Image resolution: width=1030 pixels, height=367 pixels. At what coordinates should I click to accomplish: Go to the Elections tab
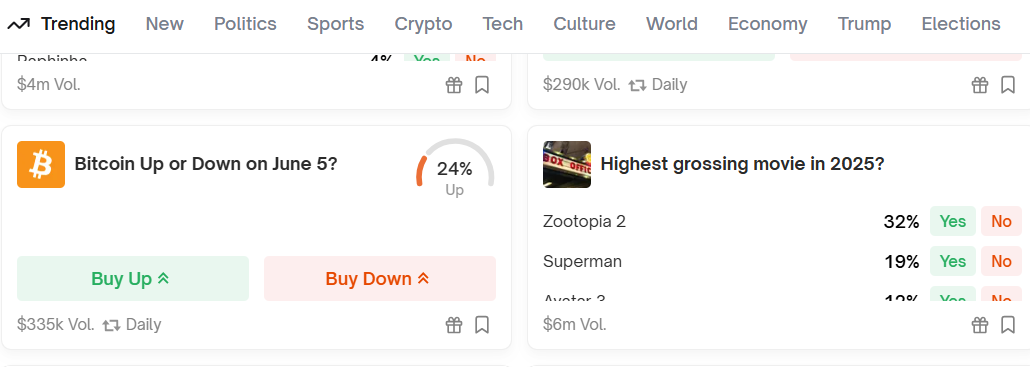point(960,24)
